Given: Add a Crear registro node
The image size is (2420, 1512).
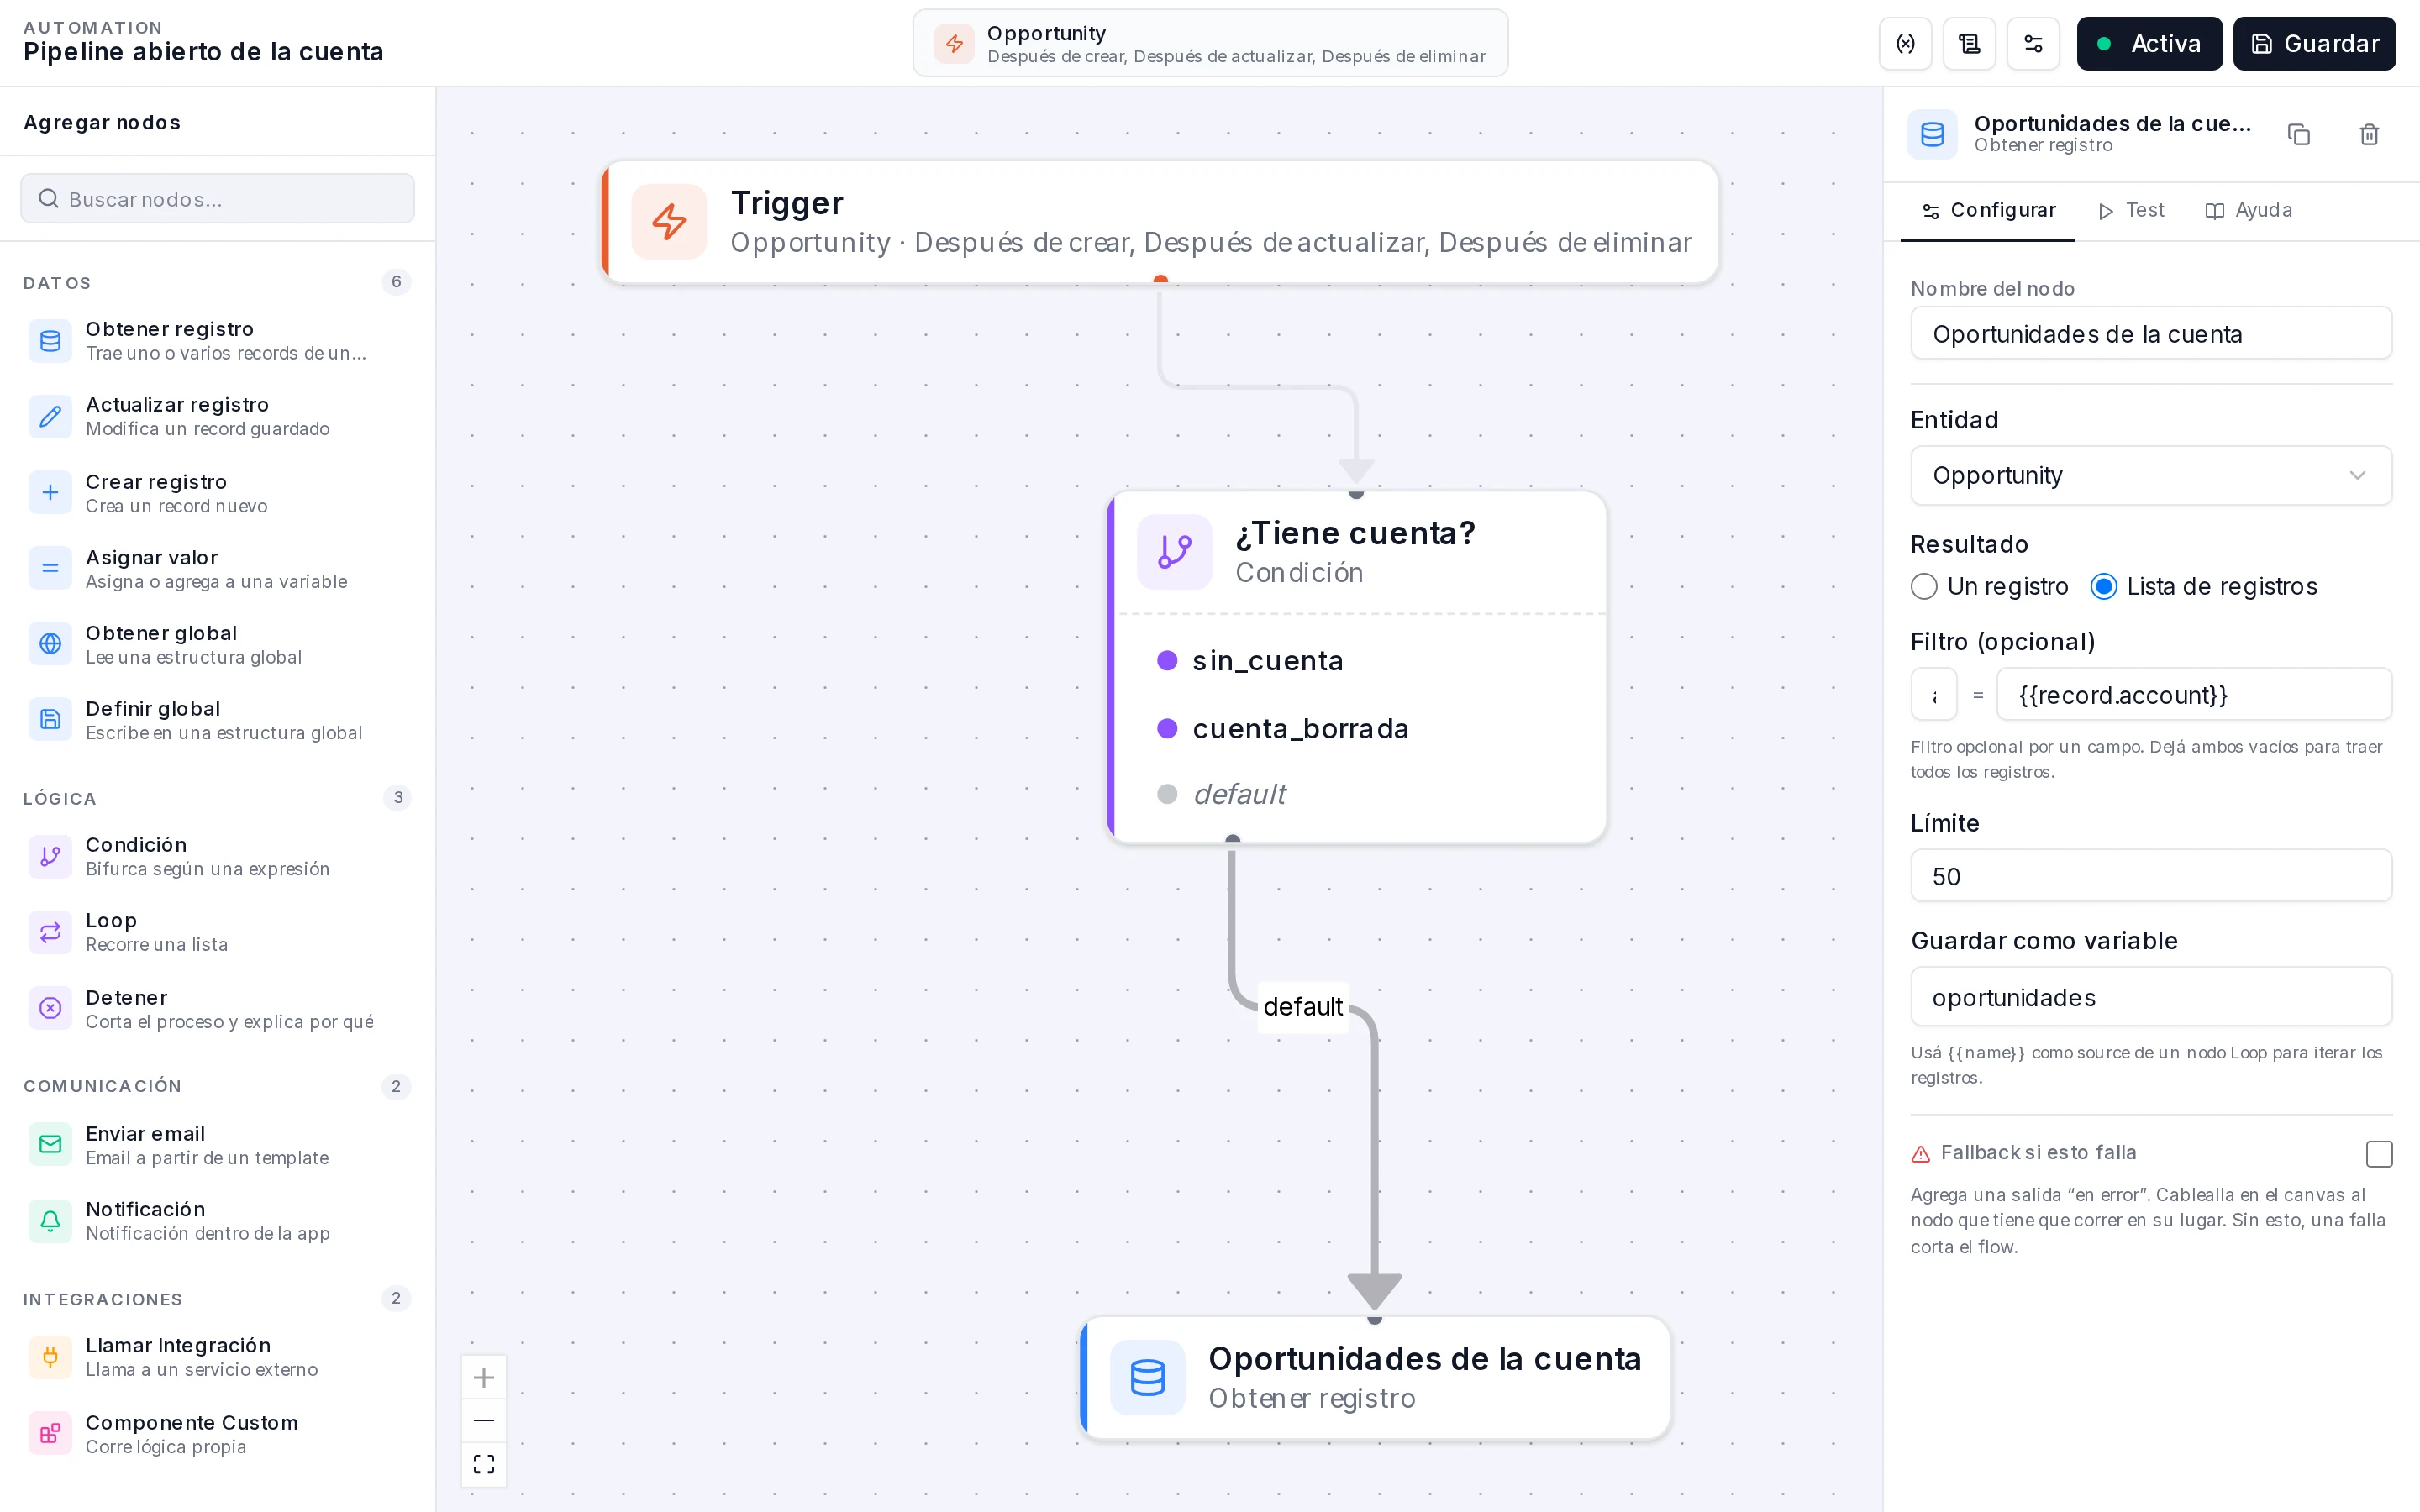Looking at the screenshot, I should pos(218,493).
